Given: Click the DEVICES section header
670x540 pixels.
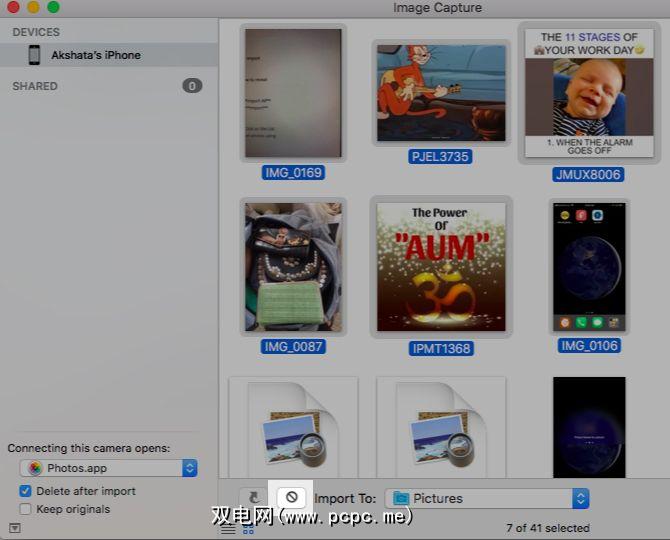Looking at the screenshot, I should click(x=36, y=32).
